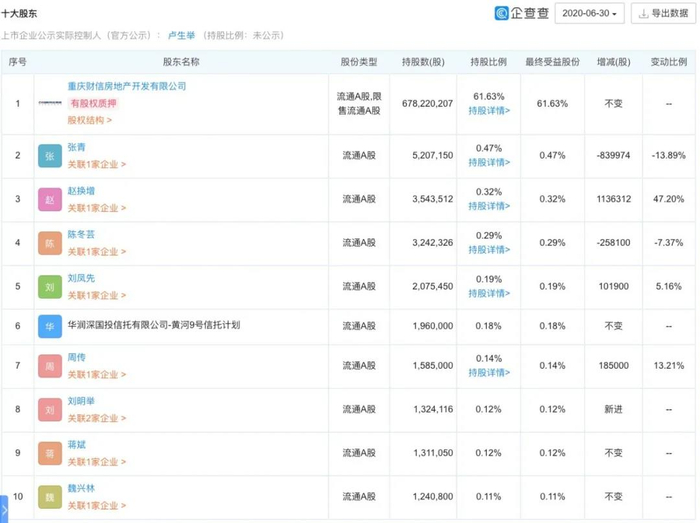Click the 周传 avatar icon
700x523 pixels.
(49, 365)
